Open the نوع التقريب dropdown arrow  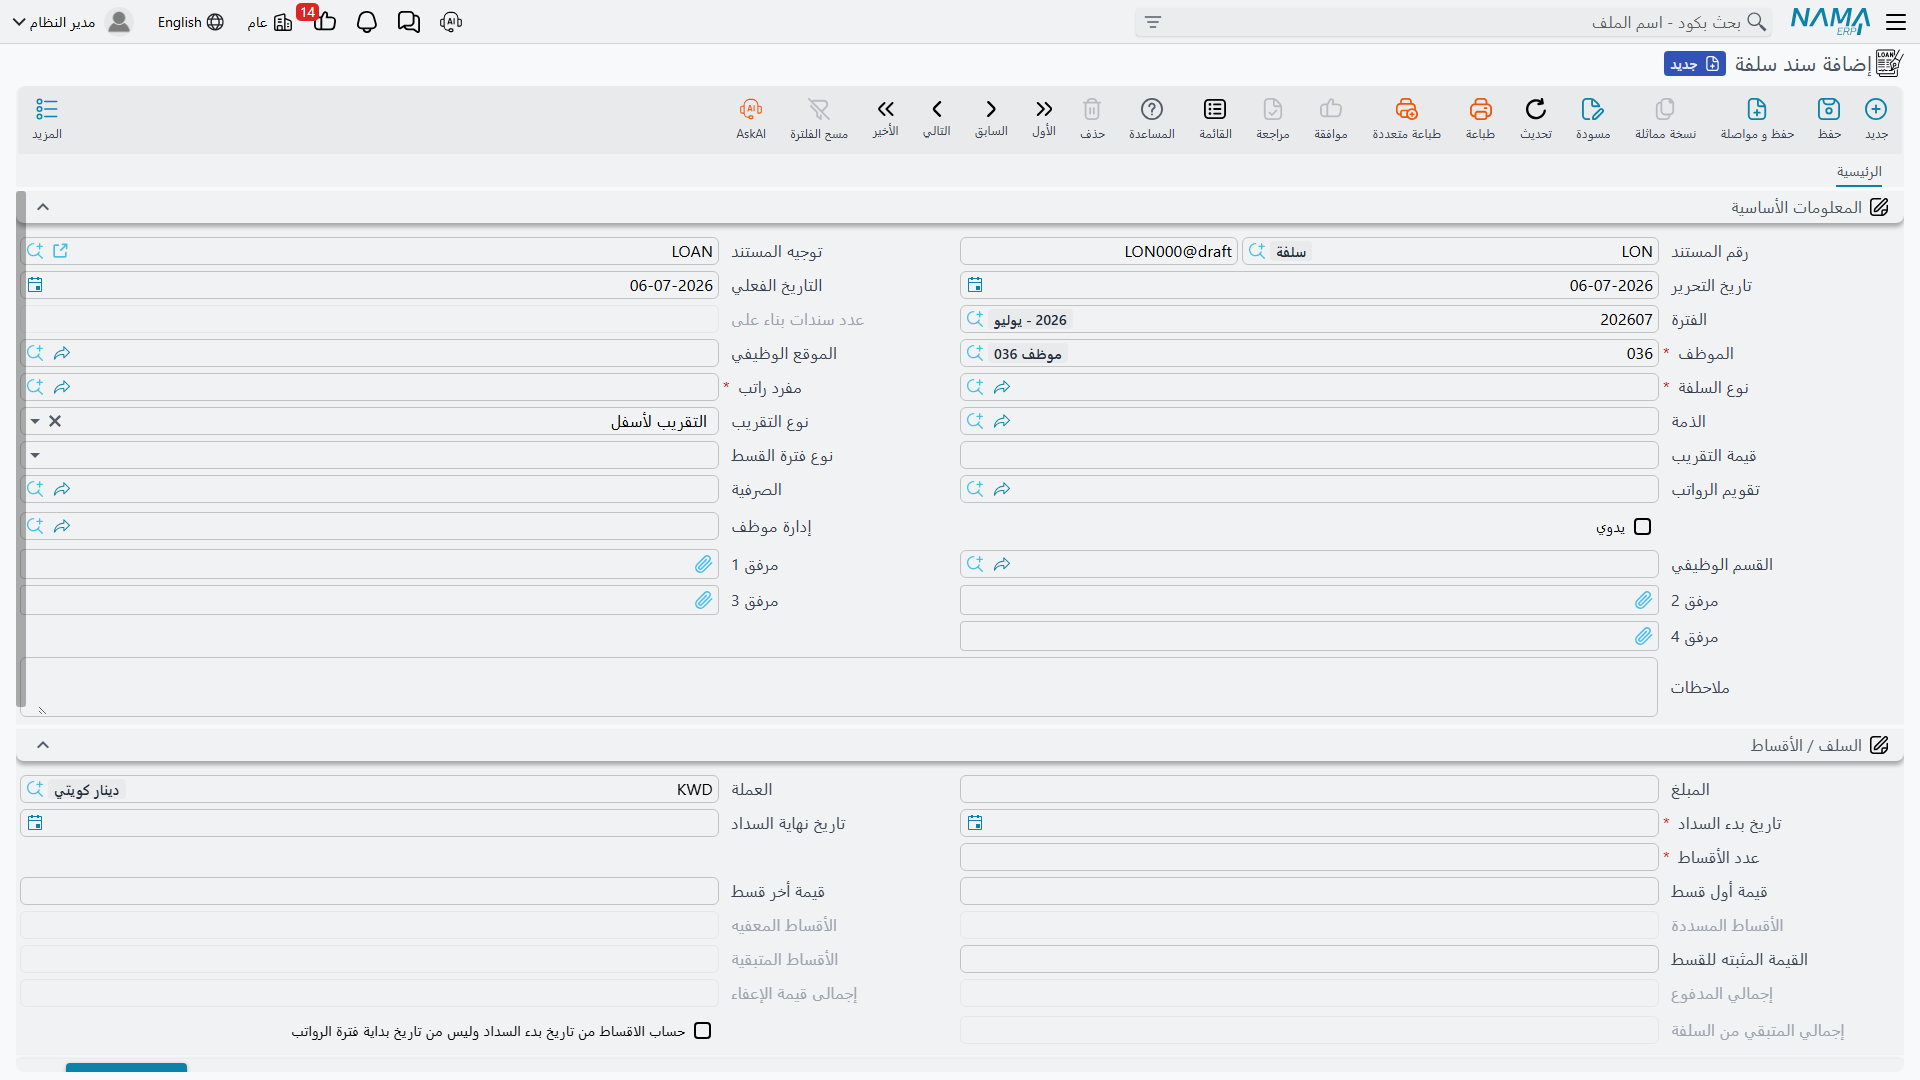coord(35,422)
